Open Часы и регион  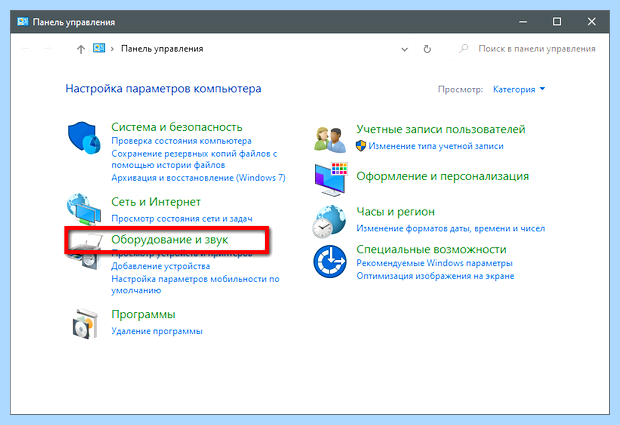click(x=395, y=212)
